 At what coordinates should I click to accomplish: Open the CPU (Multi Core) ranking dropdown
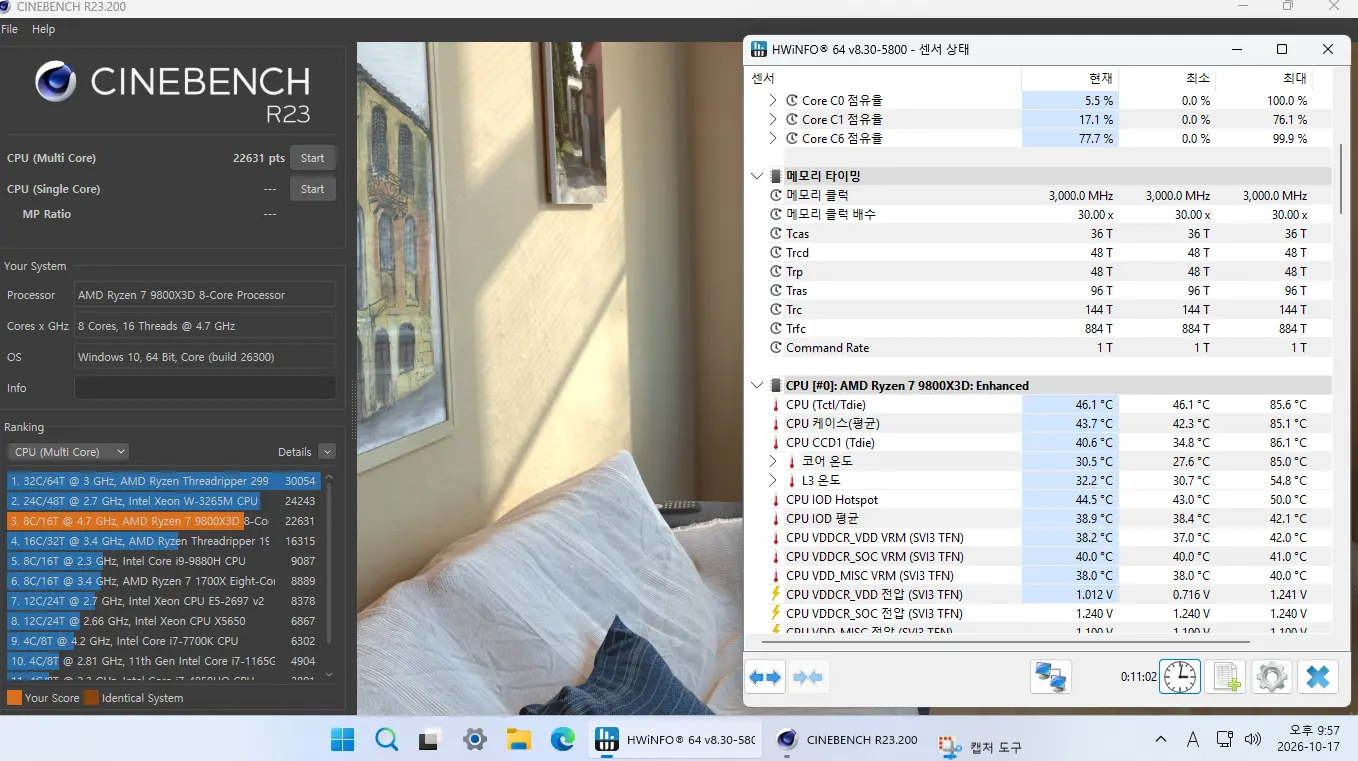tap(68, 452)
